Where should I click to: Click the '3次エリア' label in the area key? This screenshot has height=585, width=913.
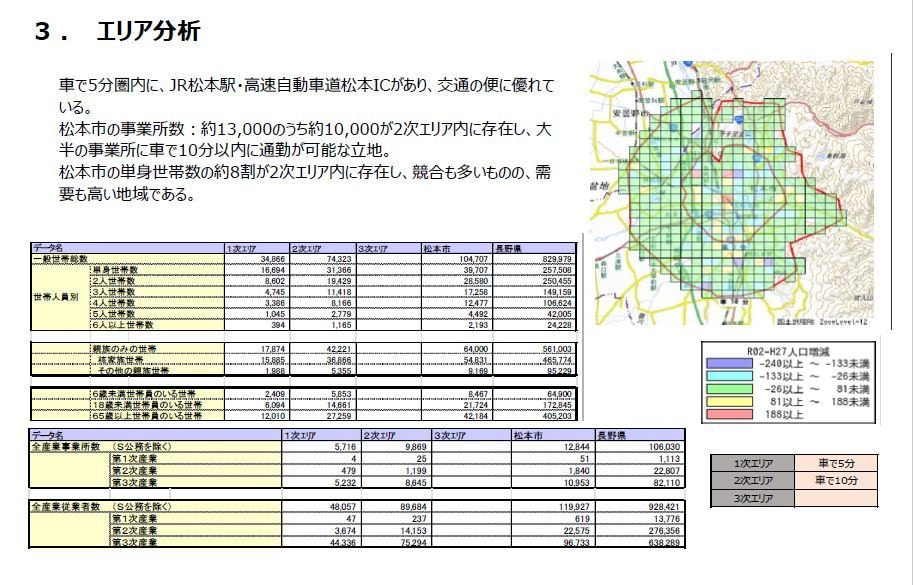pyautogui.click(x=753, y=498)
